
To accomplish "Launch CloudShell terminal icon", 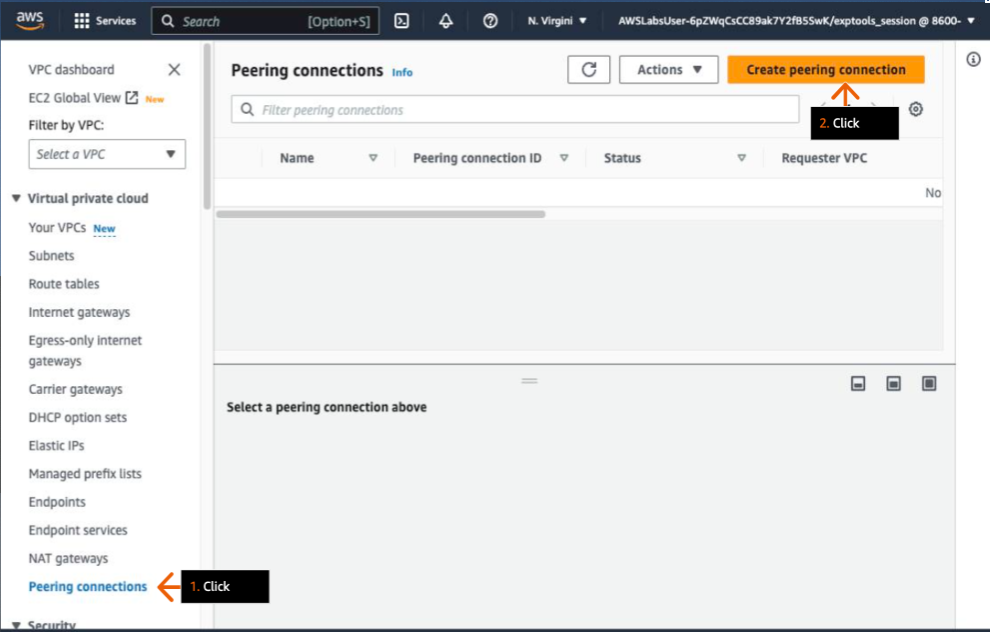I will pyautogui.click(x=401, y=21).
